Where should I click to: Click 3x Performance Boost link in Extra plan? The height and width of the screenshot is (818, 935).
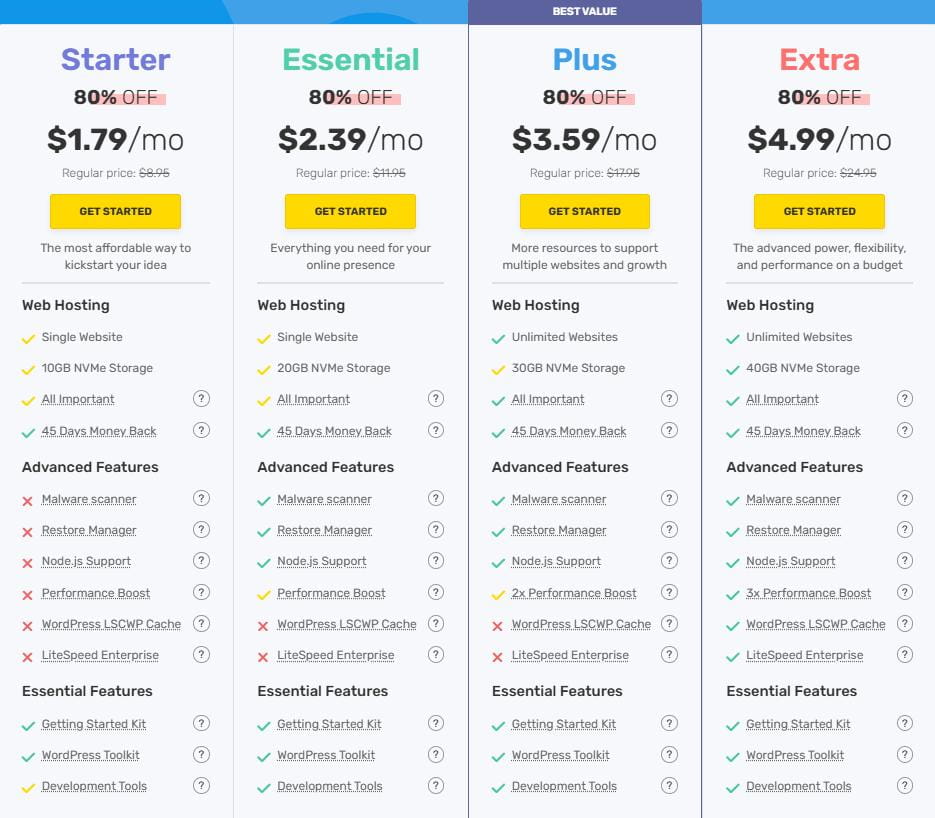coord(808,593)
